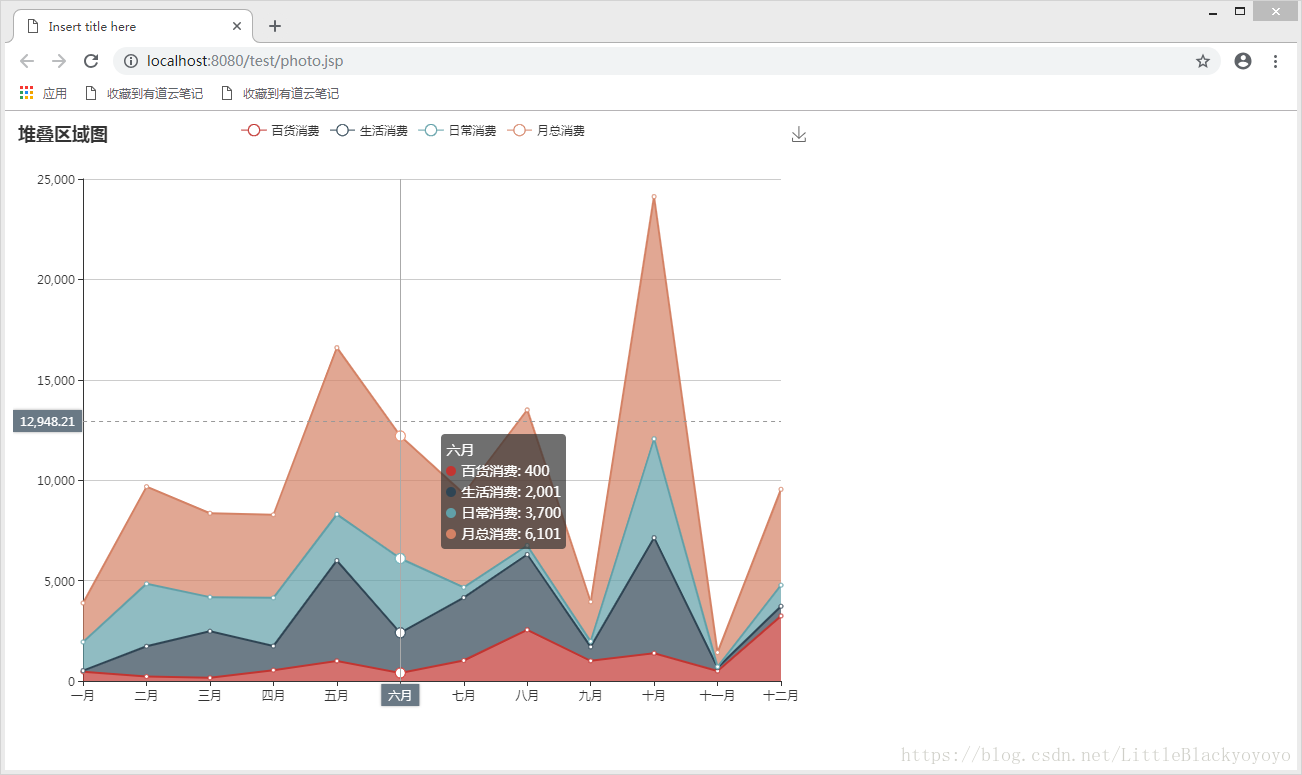Image resolution: width=1302 pixels, height=775 pixels.
Task: Open first 收藏到有道云笔记 bookmark
Action: click(x=144, y=93)
